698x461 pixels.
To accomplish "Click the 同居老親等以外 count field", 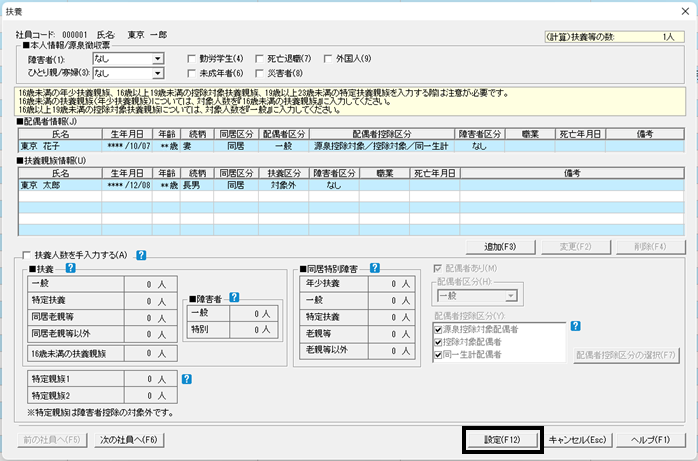I will [x=150, y=334].
